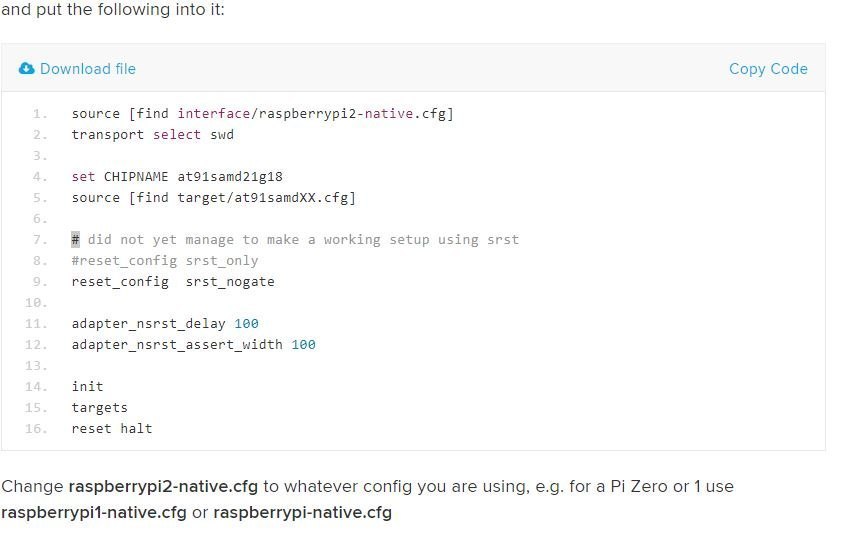Open the Download file link

pyautogui.click(x=88, y=69)
